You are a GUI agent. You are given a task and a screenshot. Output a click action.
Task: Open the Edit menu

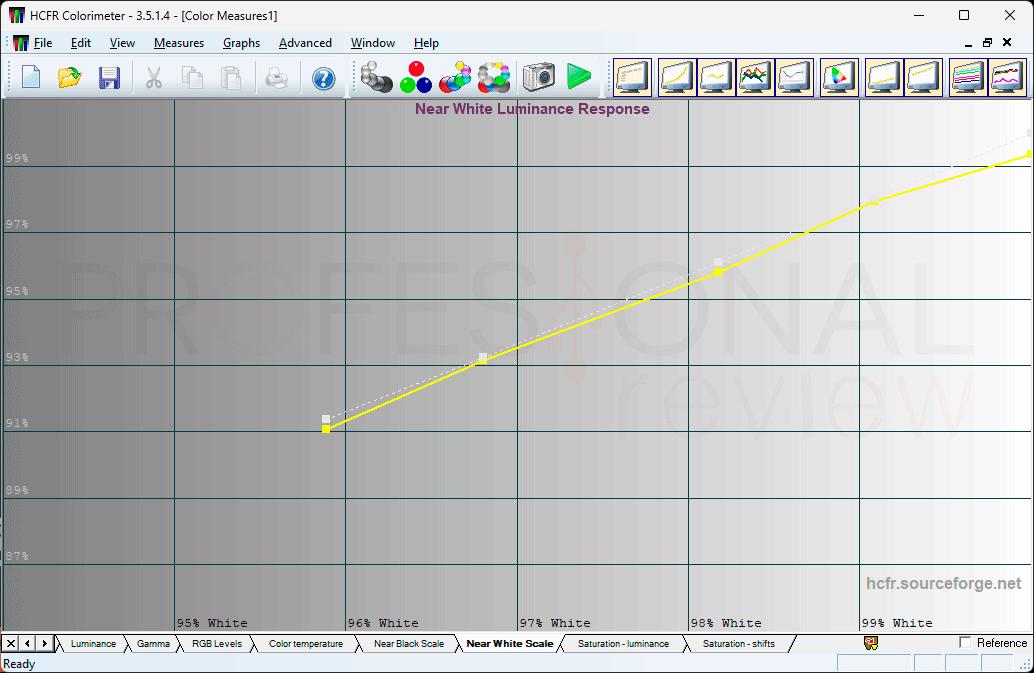[x=80, y=43]
